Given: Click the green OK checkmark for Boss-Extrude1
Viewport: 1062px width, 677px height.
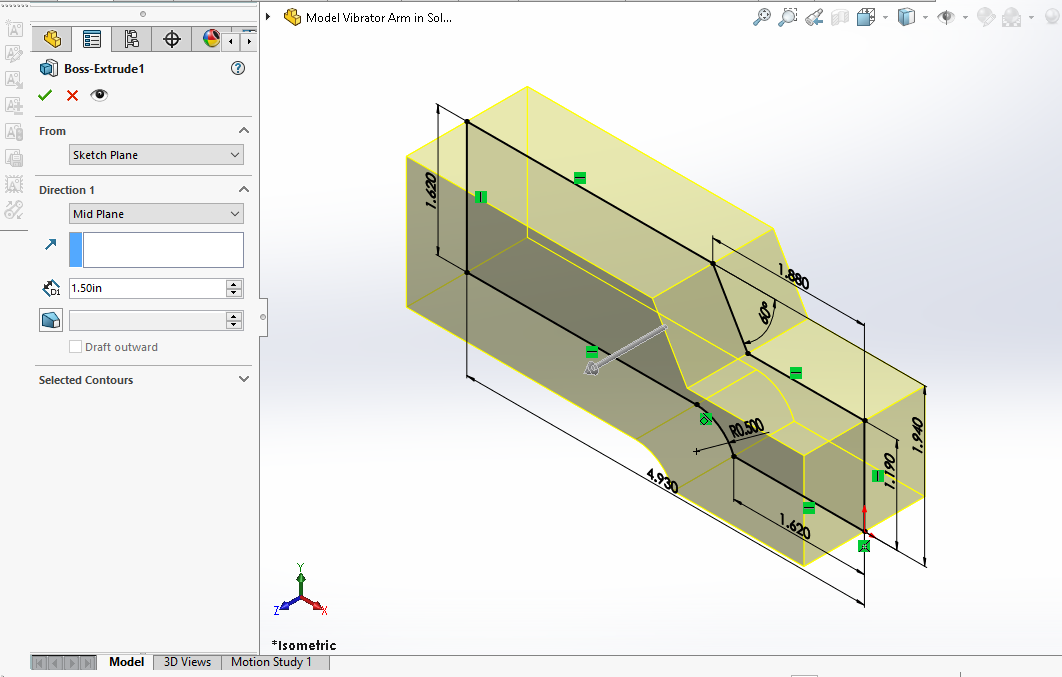Looking at the screenshot, I should coord(45,95).
